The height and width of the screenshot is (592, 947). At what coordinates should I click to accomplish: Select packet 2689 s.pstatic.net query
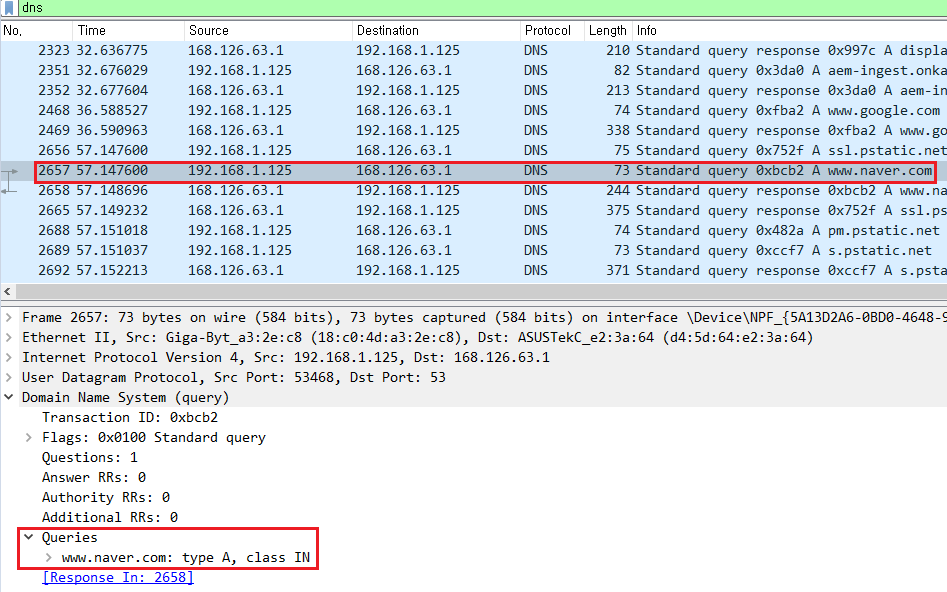click(x=474, y=251)
